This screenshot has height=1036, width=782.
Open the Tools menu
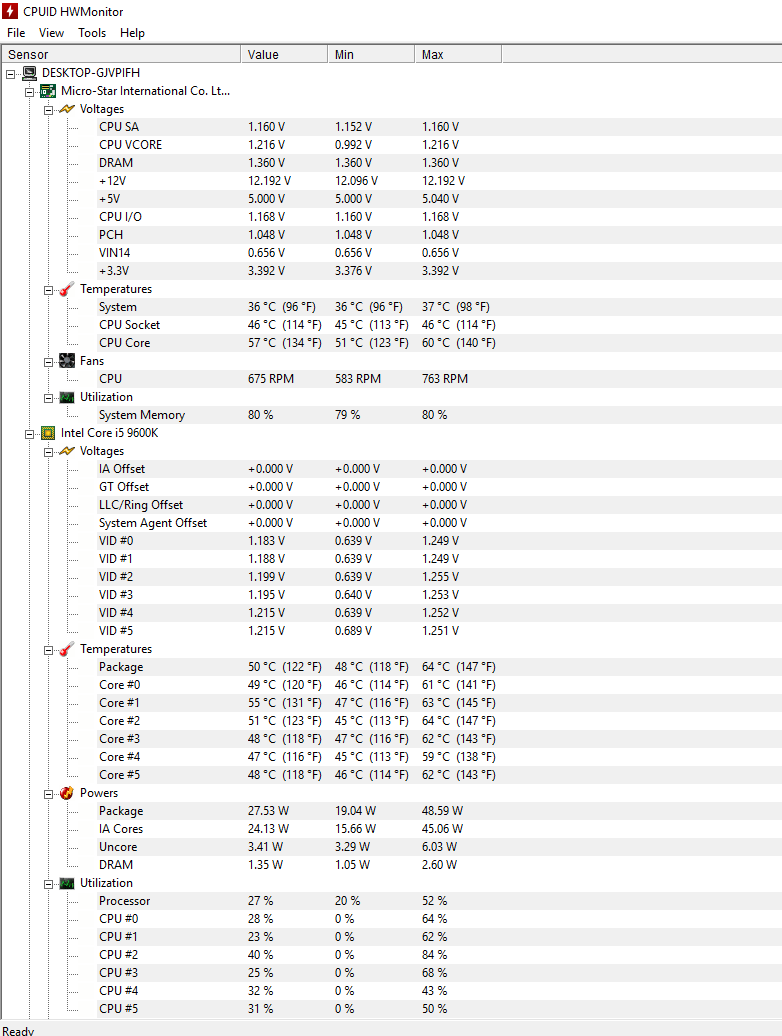pyautogui.click(x=92, y=33)
